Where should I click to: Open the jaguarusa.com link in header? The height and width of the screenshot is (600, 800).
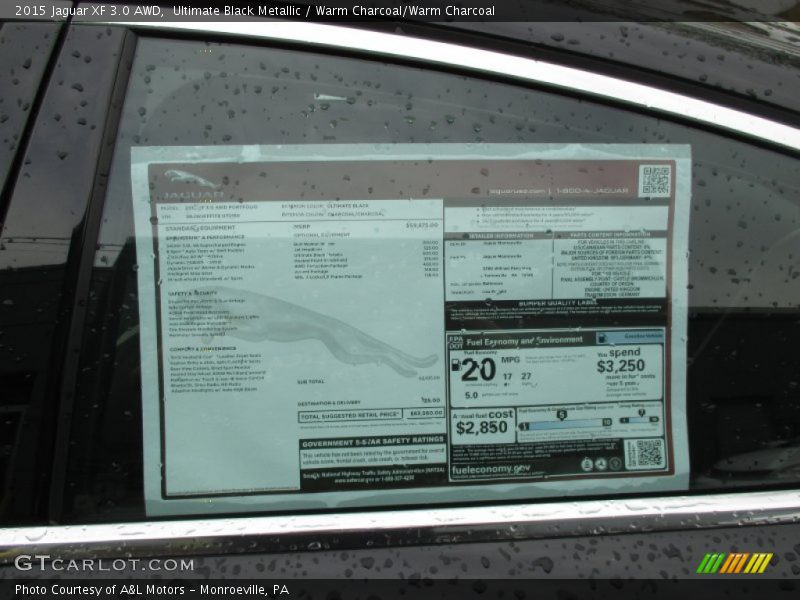(x=516, y=191)
